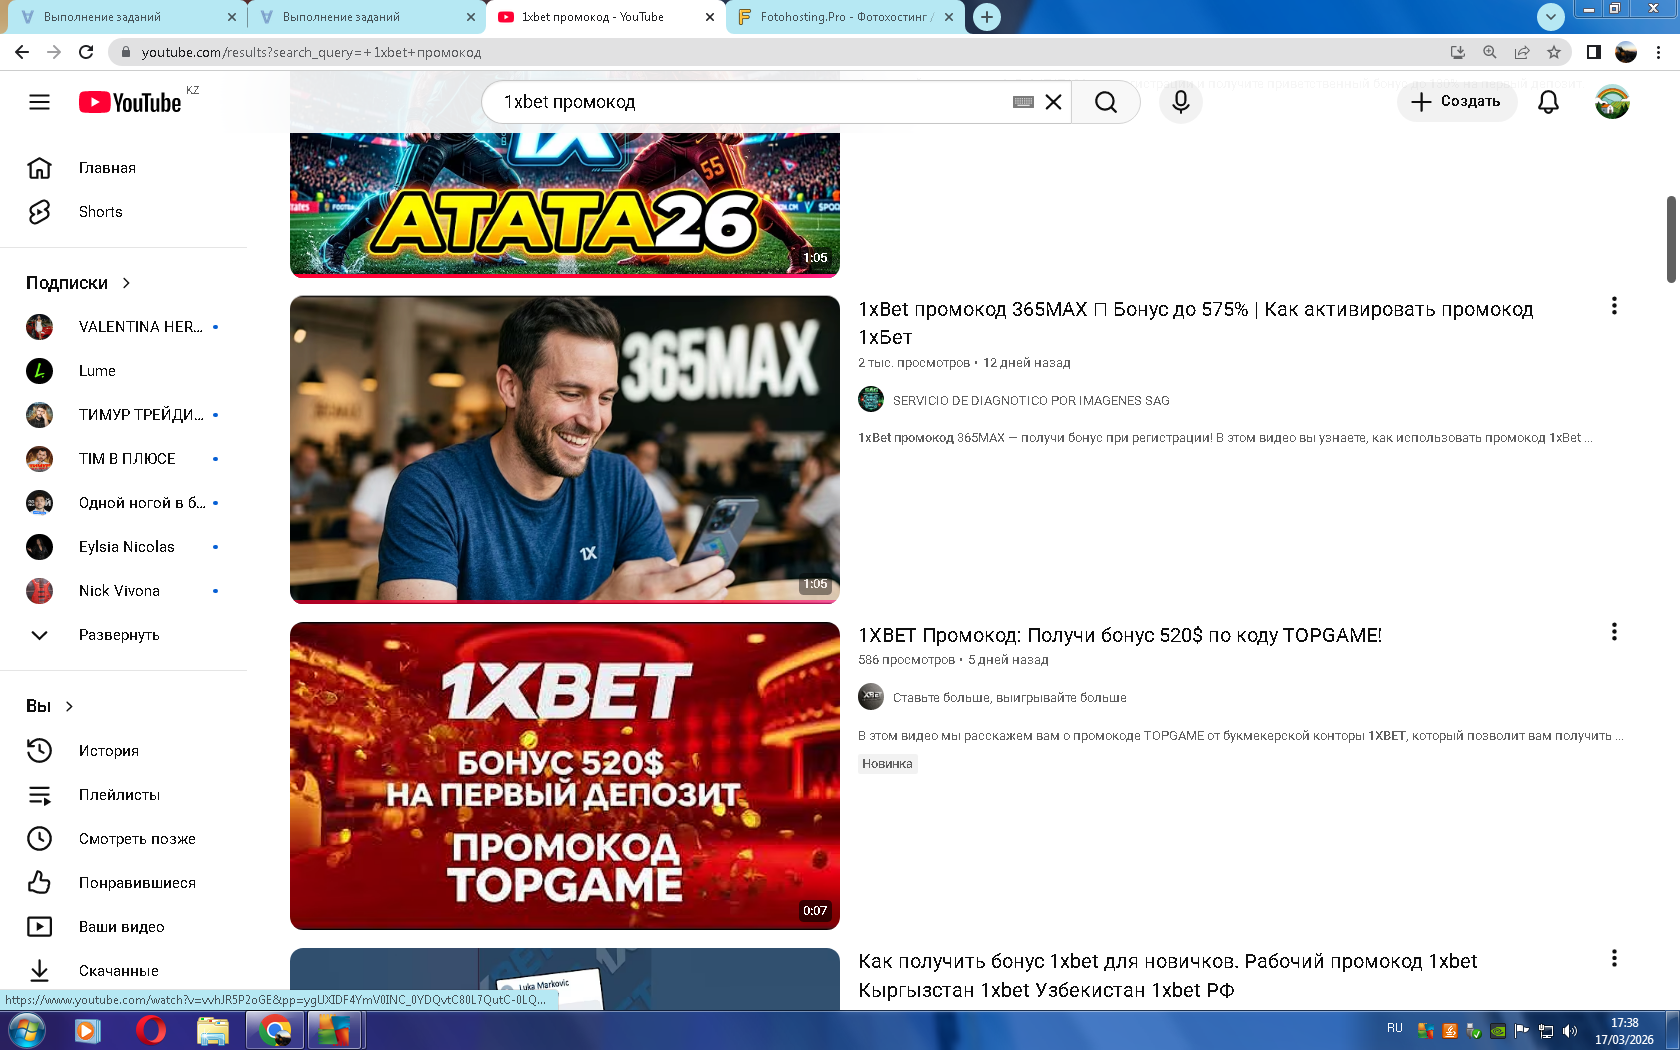Open Chrome side panel icon
This screenshot has width=1680, height=1050.
[1594, 52]
